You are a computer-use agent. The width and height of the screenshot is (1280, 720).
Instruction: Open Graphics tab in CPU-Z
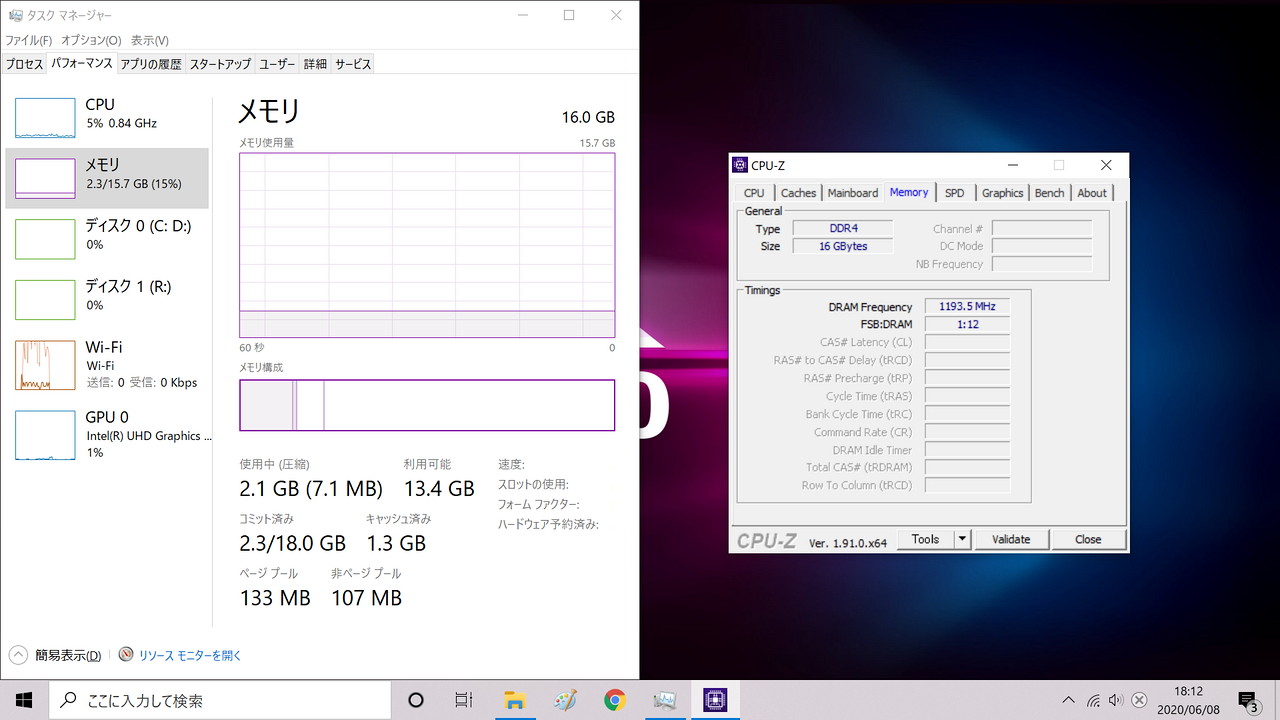pos(1002,193)
